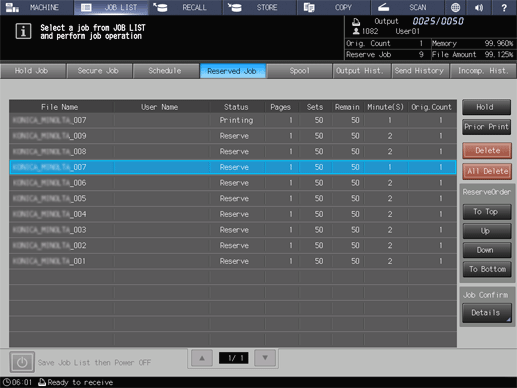Open the SCAN screen
This screenshot has height=388, width=517.
pyautogui.click(x=407, y=7)
